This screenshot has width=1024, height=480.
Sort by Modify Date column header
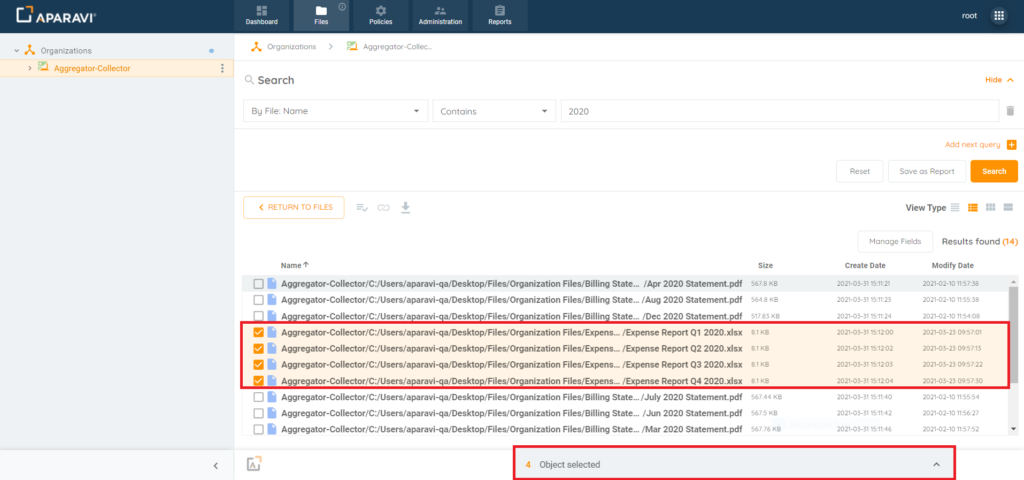pos(952,266)
